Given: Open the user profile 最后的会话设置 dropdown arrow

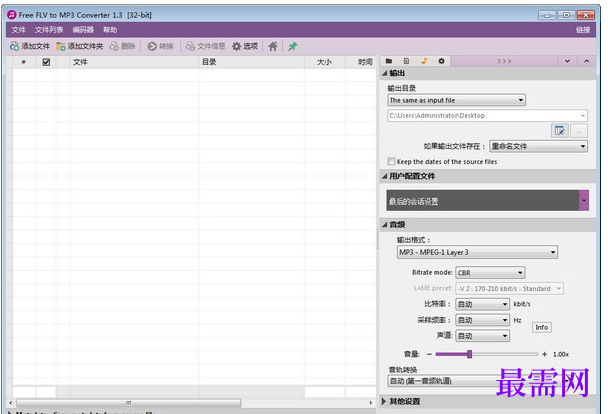Looking at the screenshot, I should click(x=584, y=200).
